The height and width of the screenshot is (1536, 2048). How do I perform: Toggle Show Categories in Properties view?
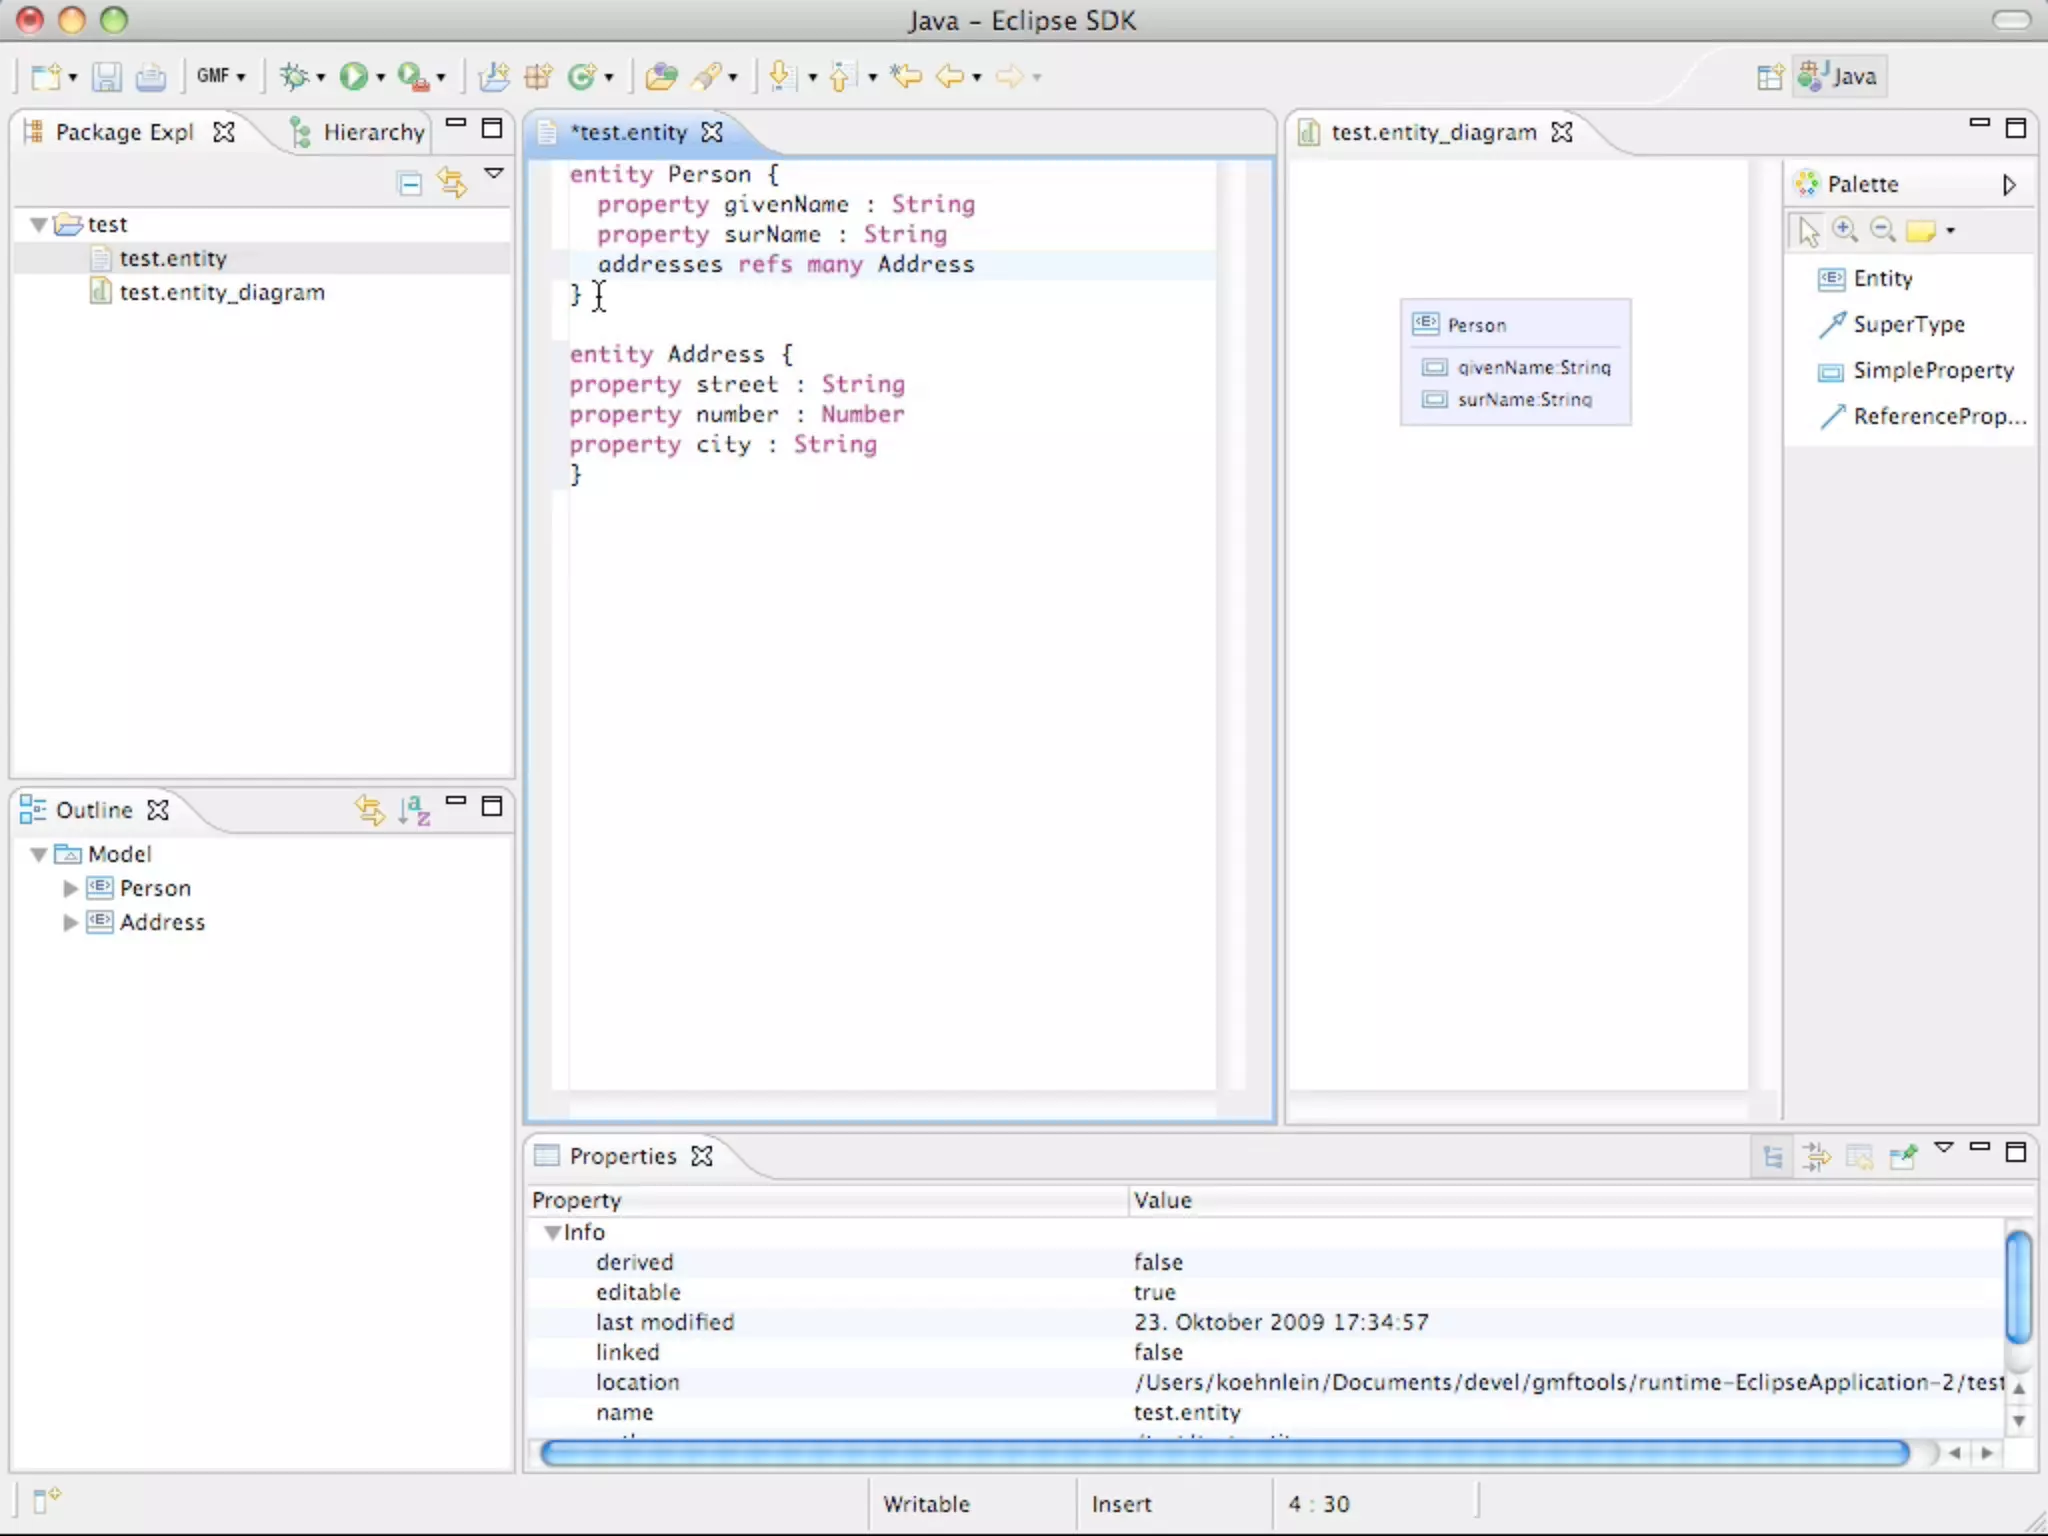pos(1773,1158)
